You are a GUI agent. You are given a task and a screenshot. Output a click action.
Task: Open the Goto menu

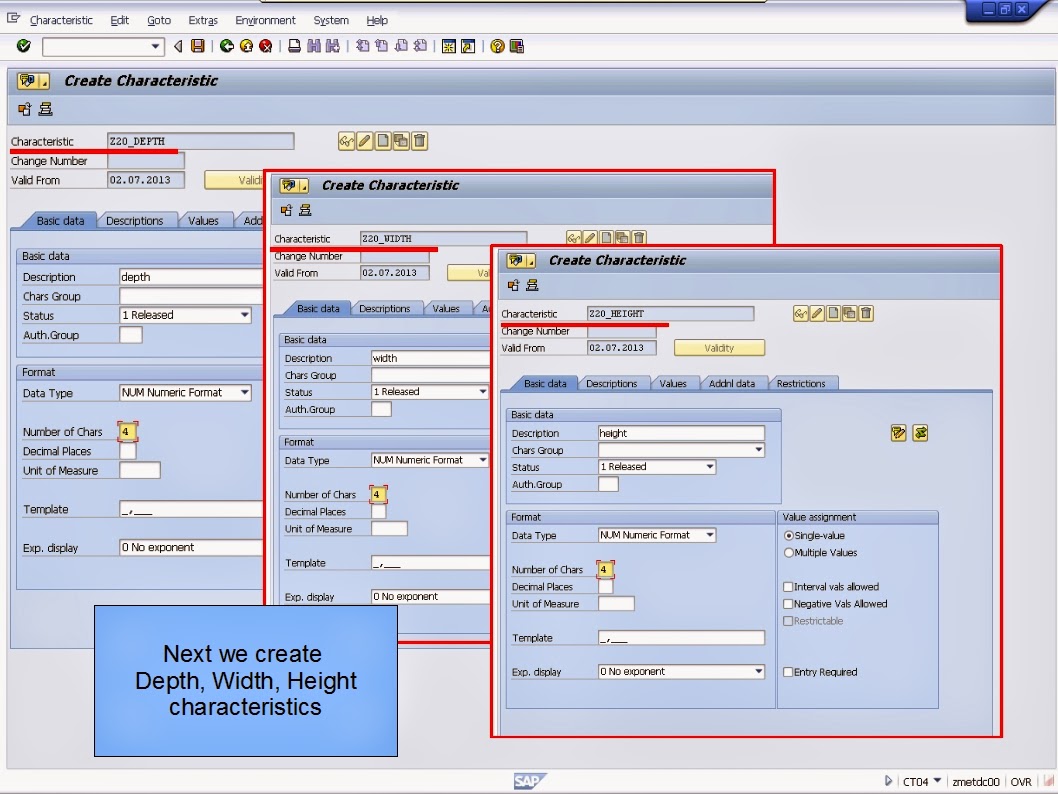coord(159,20)
